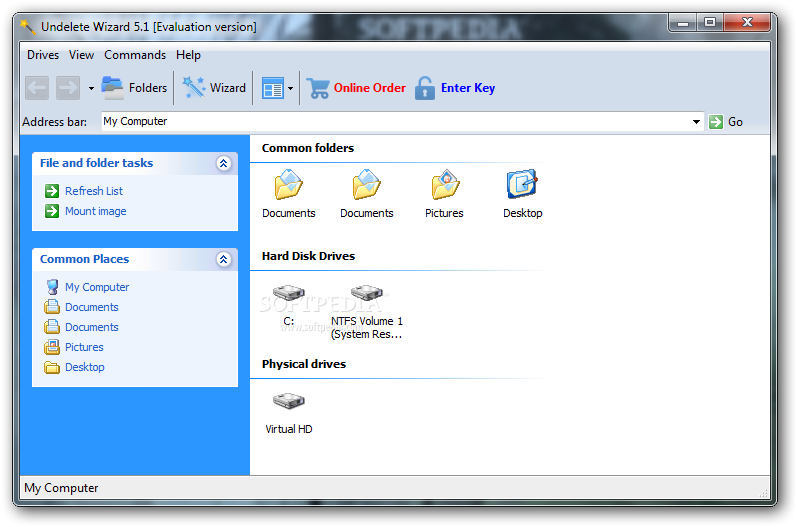Open the Drives menu
Image resolution: width=798 pixels, height=527 pixels.
[x=43, y=55]
